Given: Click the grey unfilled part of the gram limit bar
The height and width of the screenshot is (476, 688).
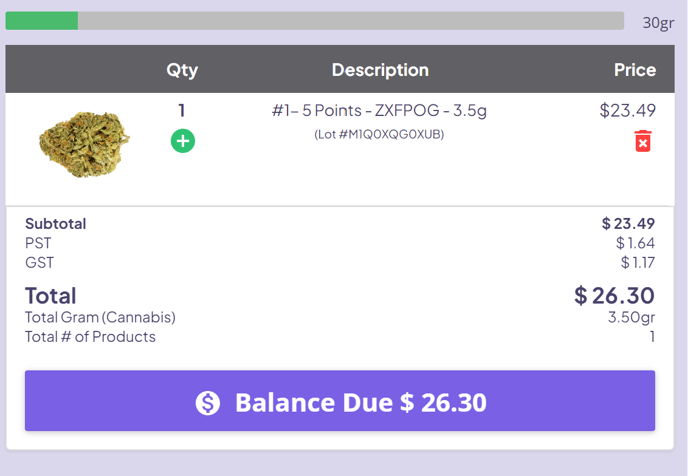Looking at the screenshot, I should [x=351, y=21].
